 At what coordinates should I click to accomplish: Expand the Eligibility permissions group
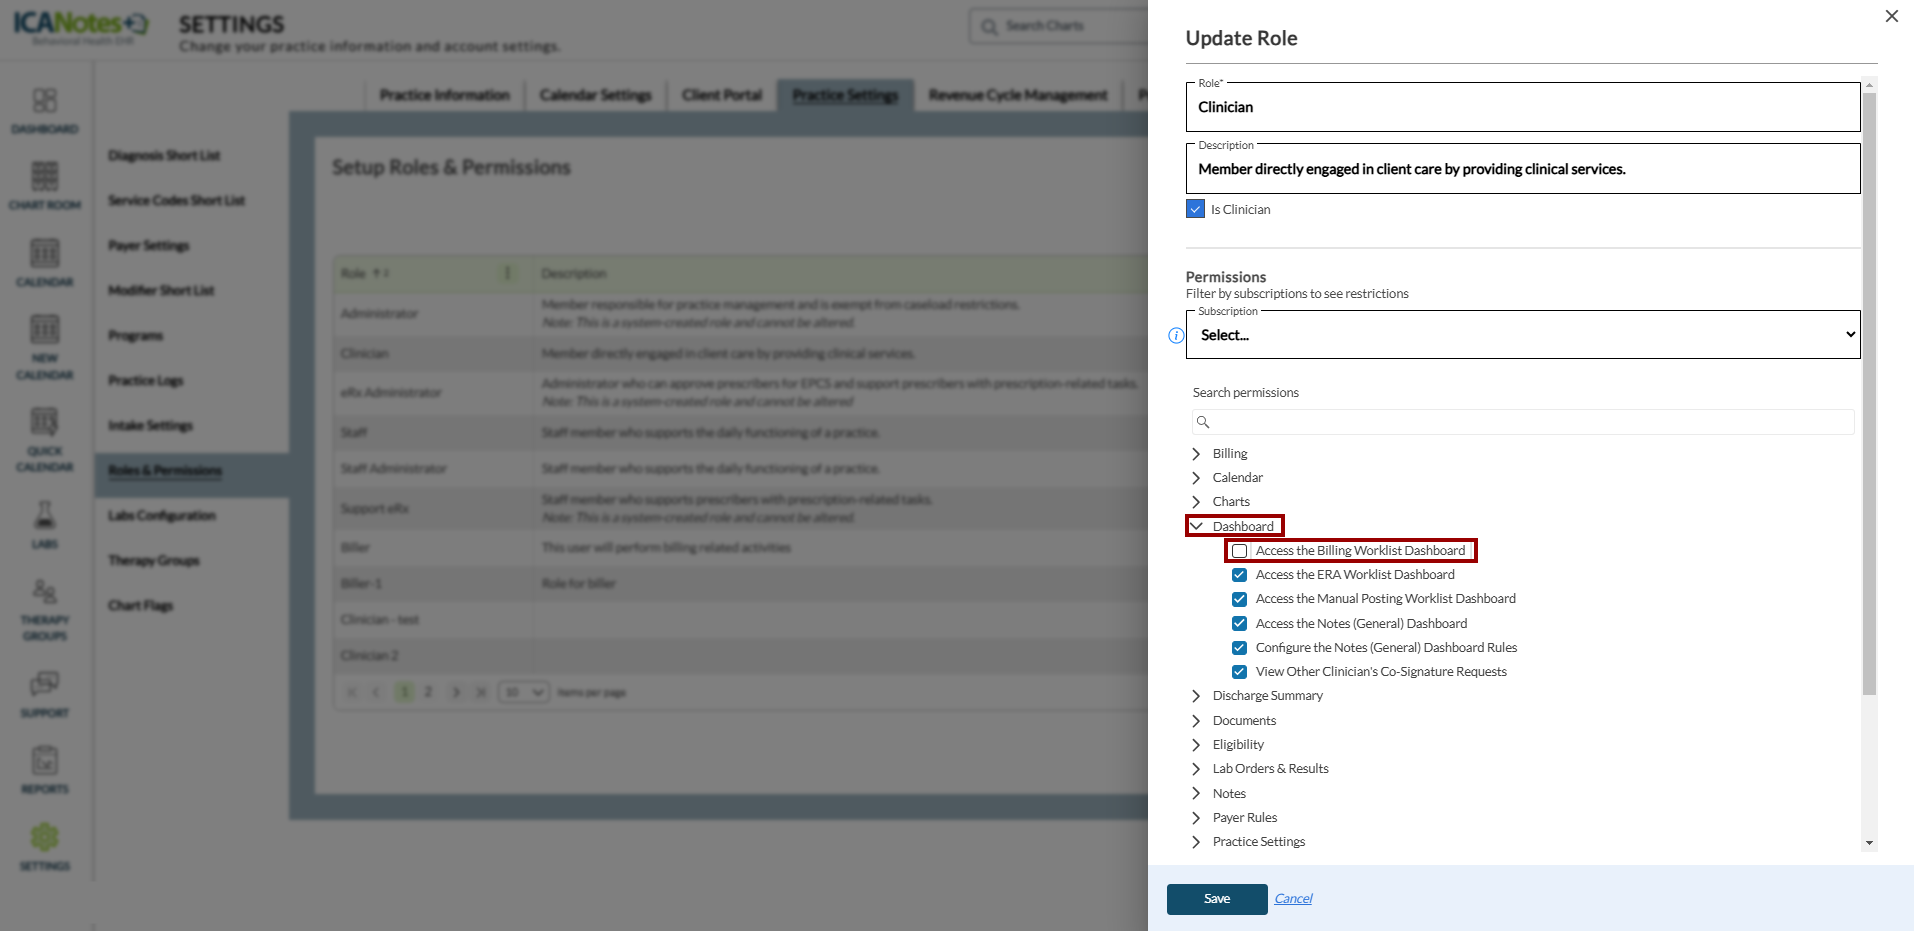(x=1196, y=745)
